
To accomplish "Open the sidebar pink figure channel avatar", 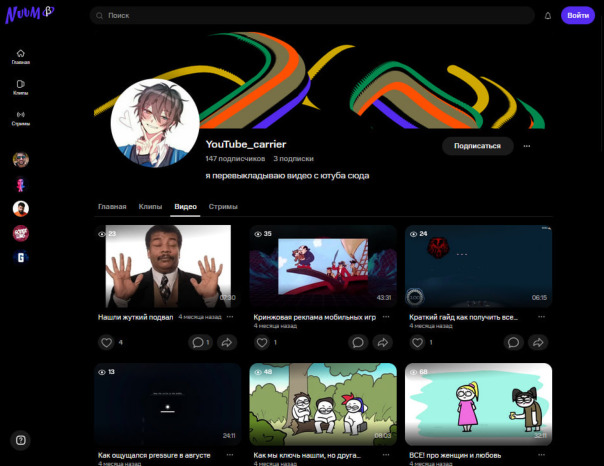I will (x=21, y=184).
